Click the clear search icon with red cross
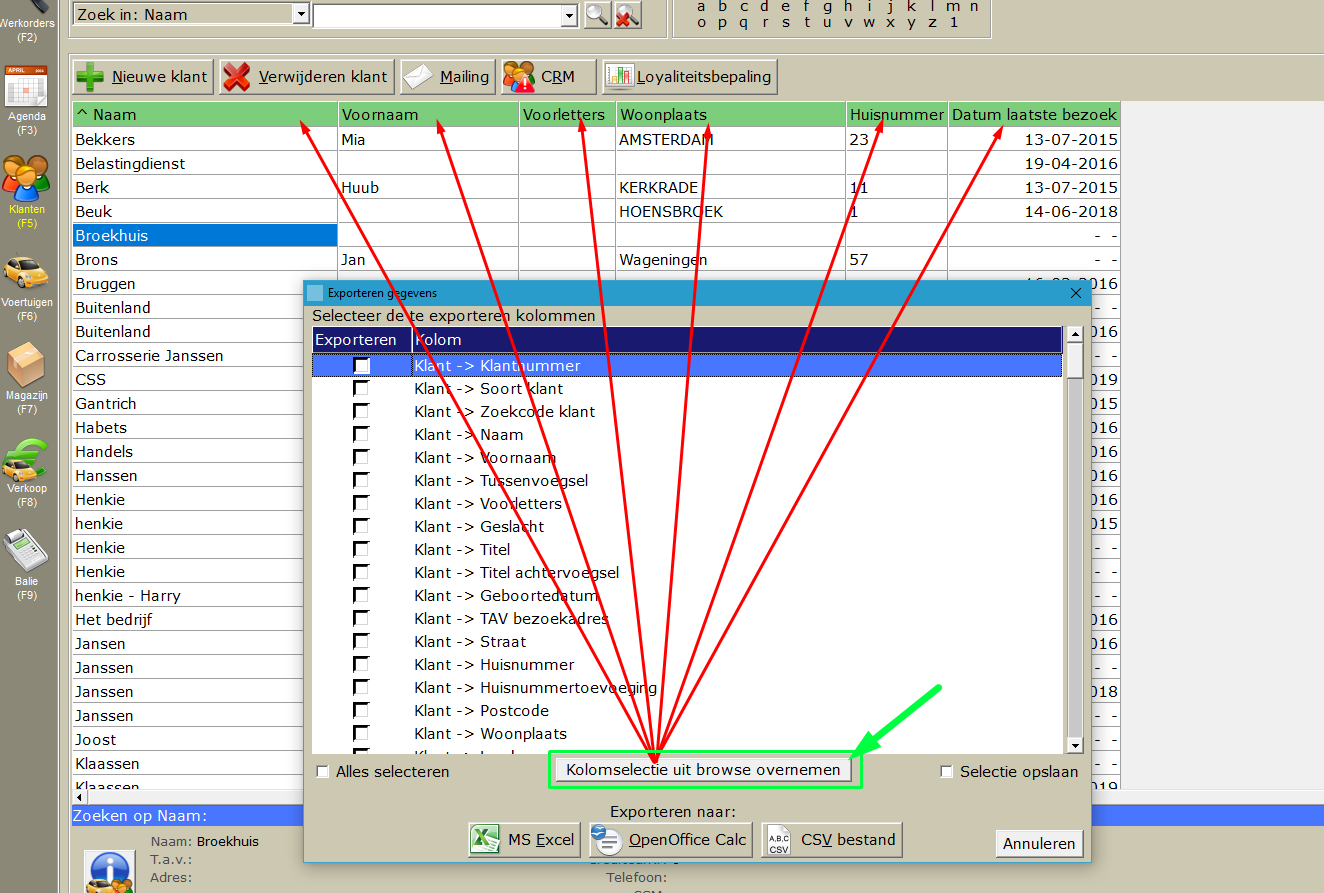This screenshot has height=893, width=1324. tap(627, 14)
